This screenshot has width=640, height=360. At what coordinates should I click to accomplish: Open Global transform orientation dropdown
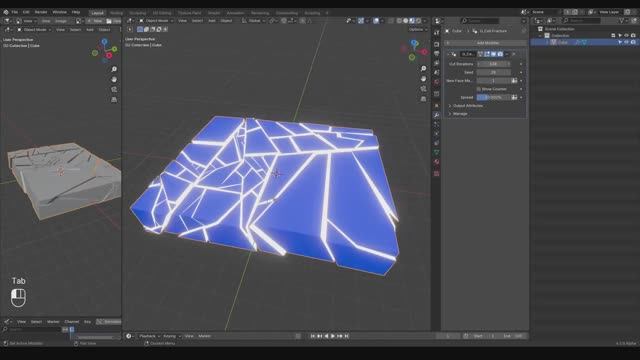tap(253, 20)
